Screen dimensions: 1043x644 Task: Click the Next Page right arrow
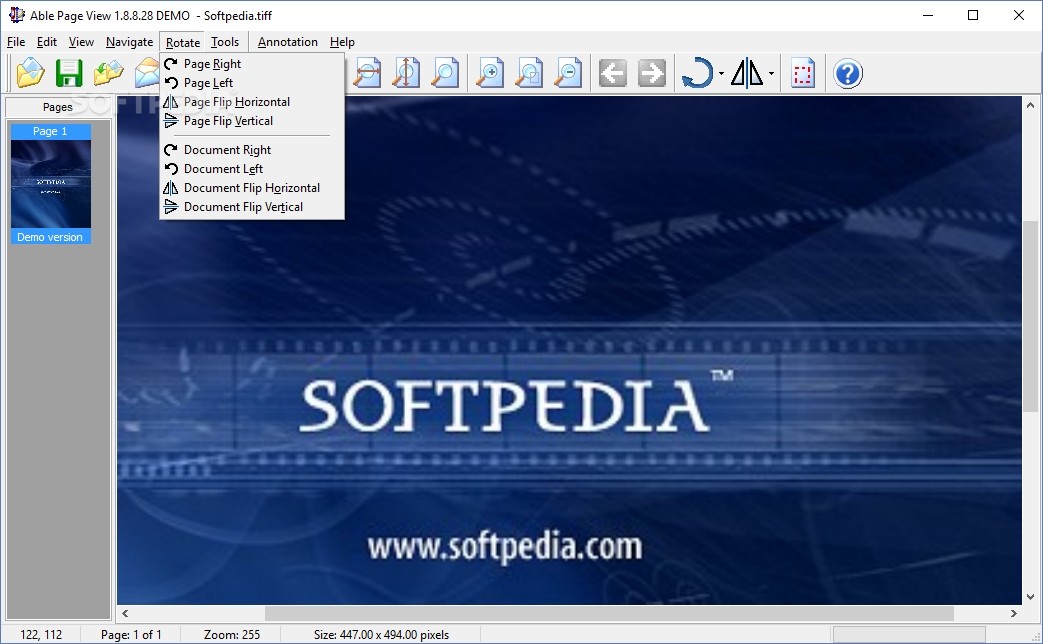pyautogui.click(x=652, y=73)
